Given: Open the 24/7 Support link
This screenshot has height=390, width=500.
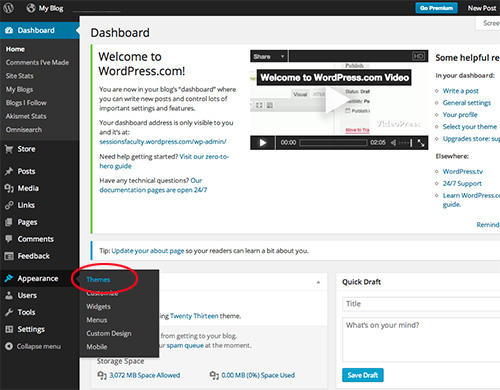Looking at the screenshot, I should click(462, 184).
